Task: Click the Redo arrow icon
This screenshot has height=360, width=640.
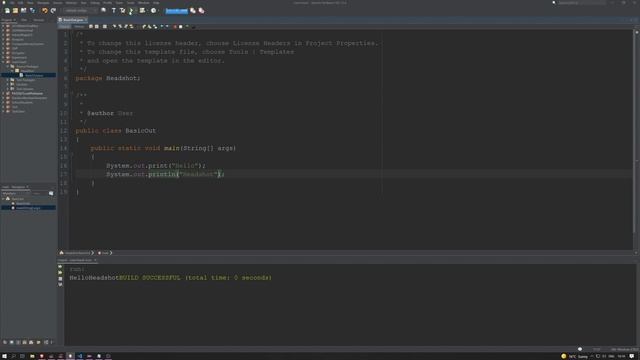Action: tap(53, 11)
